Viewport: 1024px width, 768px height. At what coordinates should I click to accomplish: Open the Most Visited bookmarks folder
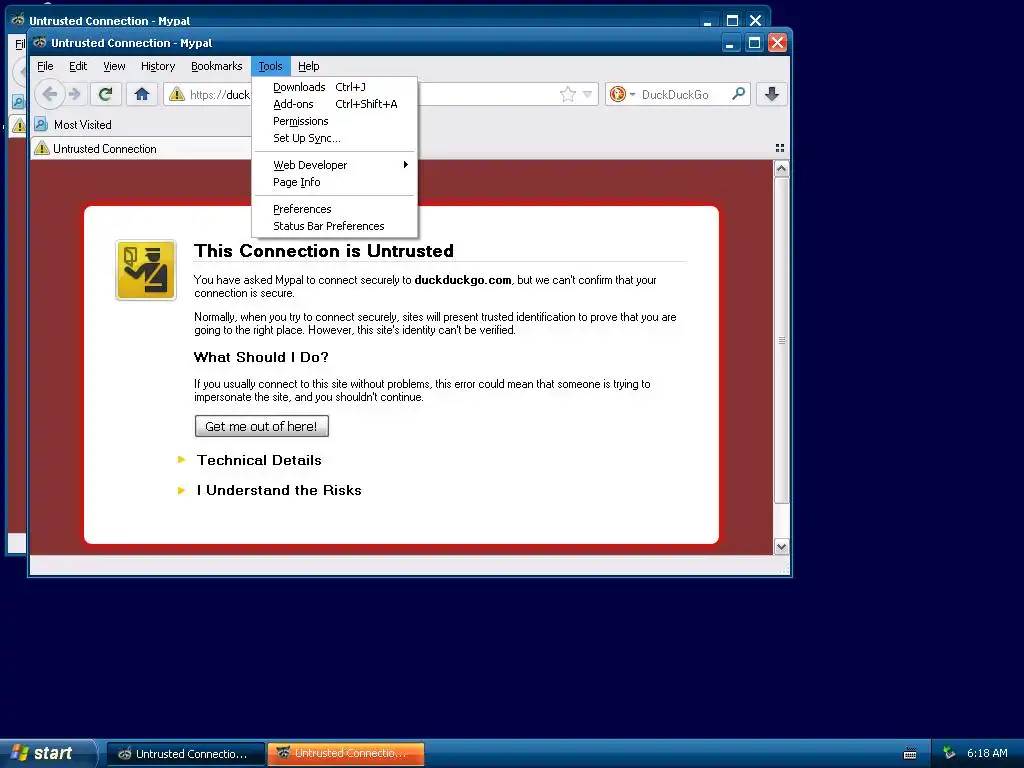coord(73,124)
